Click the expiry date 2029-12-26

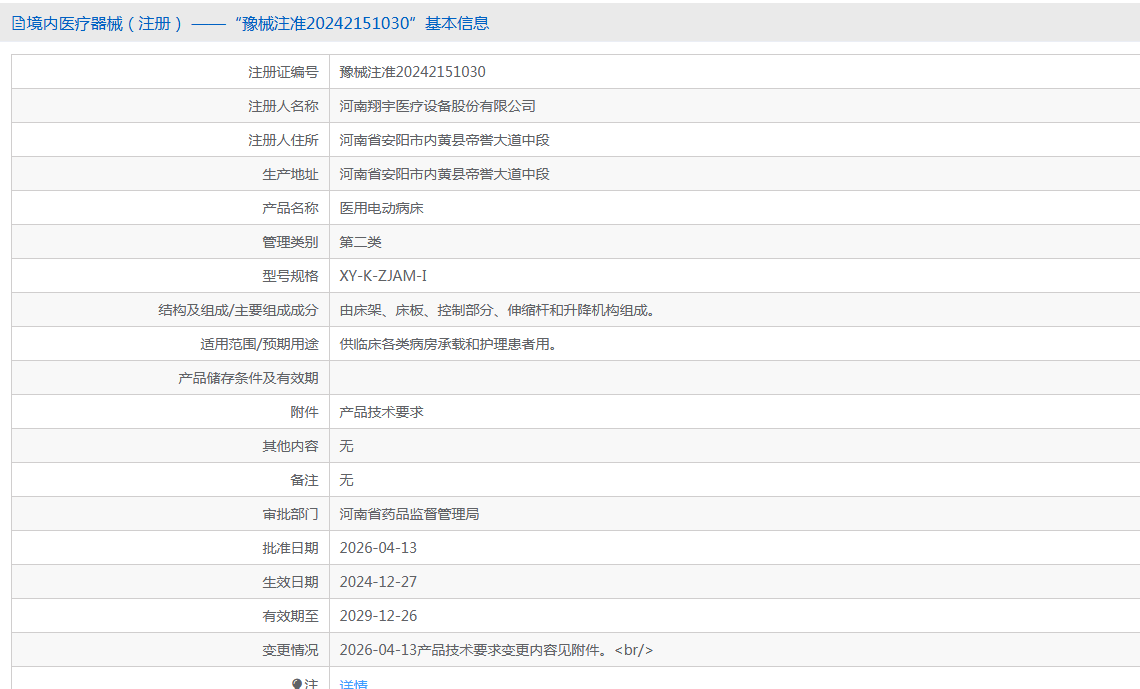(x=378, y=616)
